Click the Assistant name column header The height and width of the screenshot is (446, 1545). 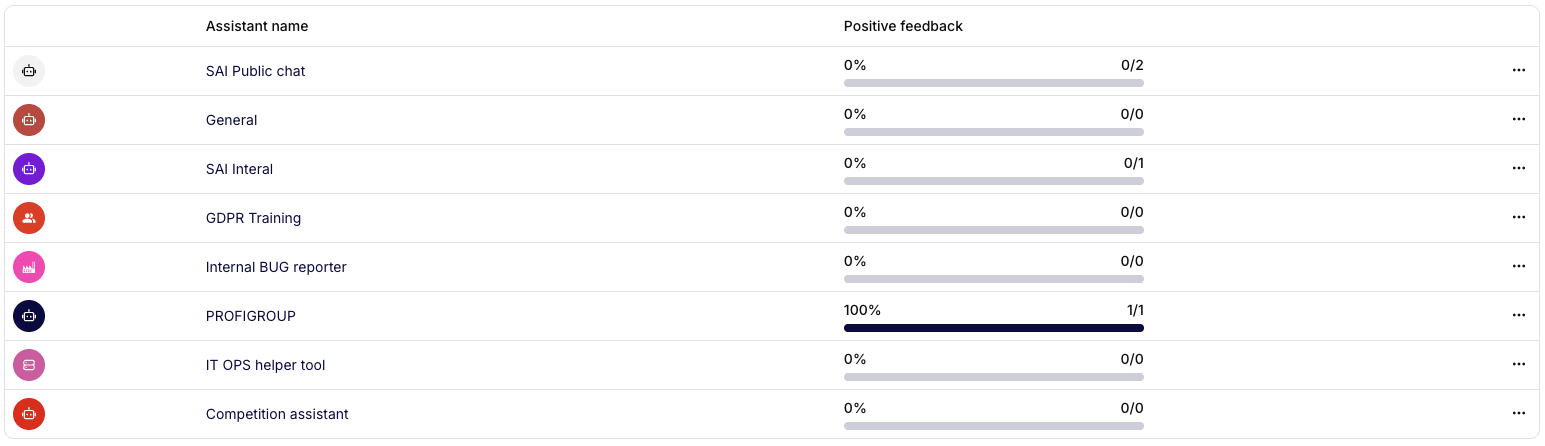click(257, 26)
